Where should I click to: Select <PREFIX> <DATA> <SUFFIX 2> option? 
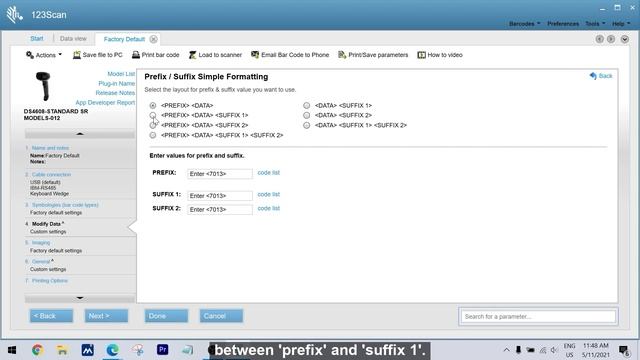point(153,125)
